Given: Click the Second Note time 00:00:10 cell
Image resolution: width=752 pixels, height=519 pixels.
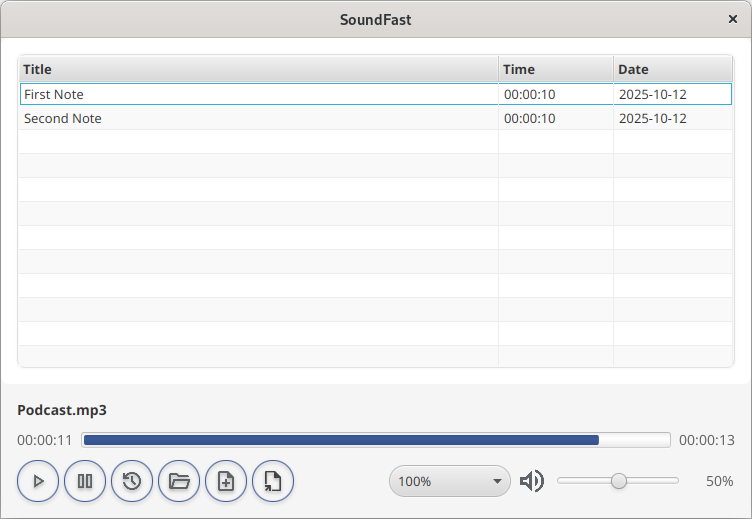Looking at the screenshot, I should tap(555, 118).
